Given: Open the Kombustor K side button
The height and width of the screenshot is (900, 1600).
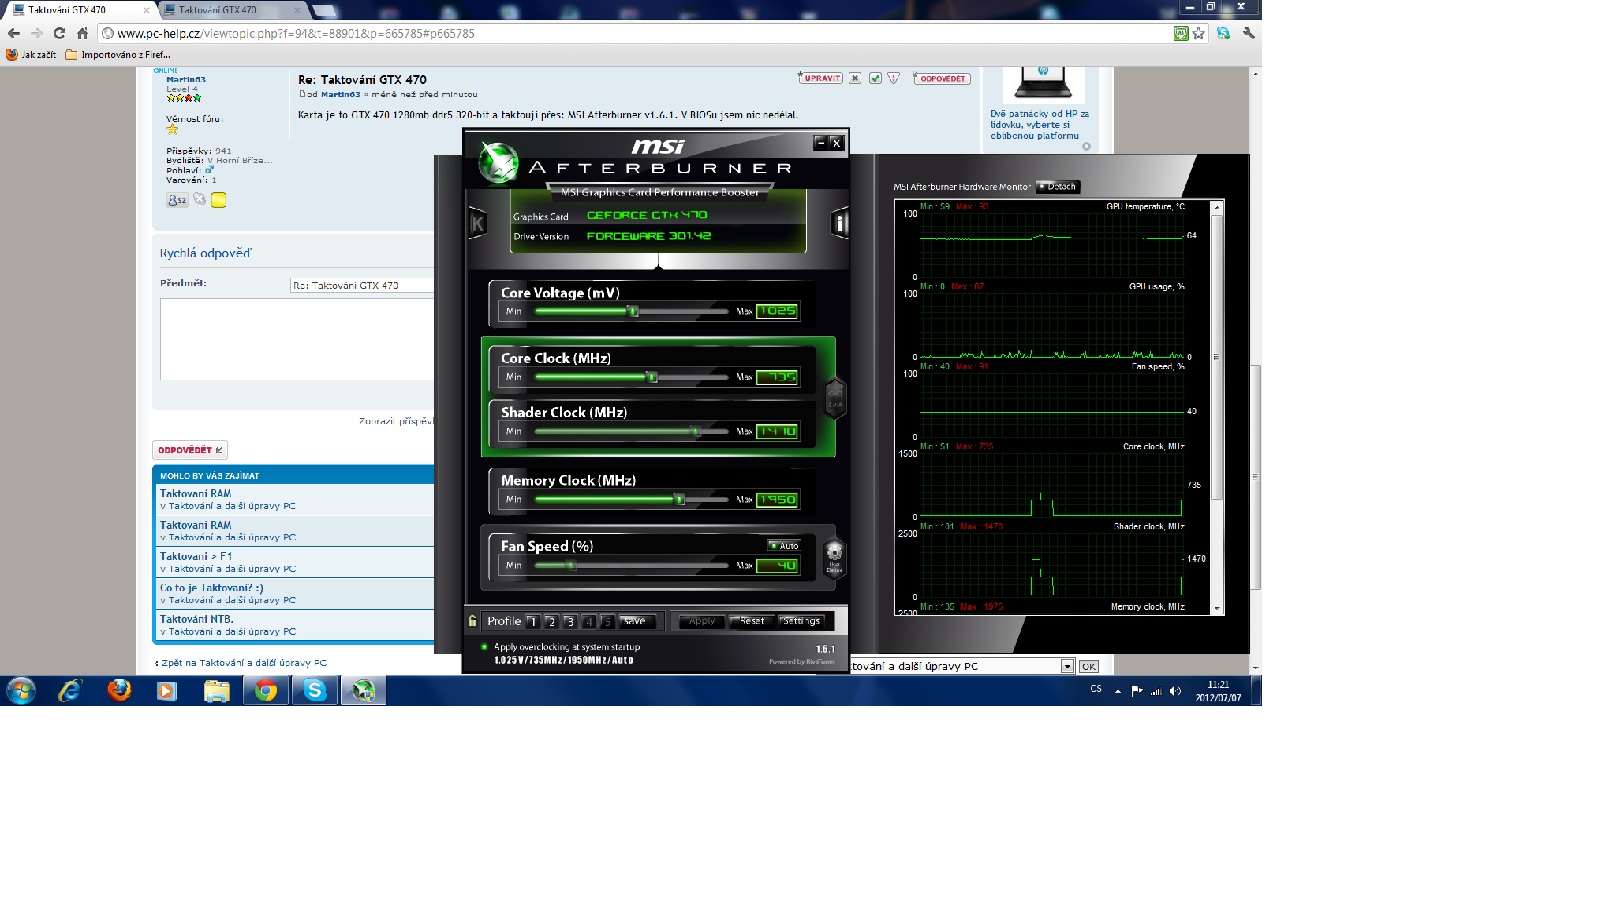Looking at the screenshot, I should [478, 224].
